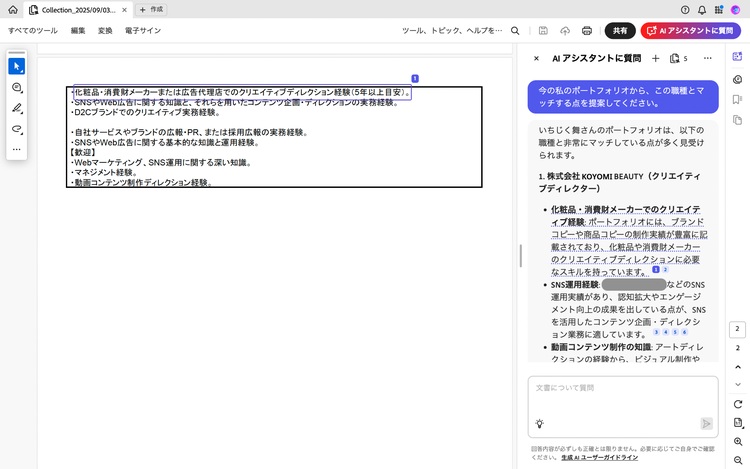Choose the comment tool in quick toolbar

pos(16,88)
